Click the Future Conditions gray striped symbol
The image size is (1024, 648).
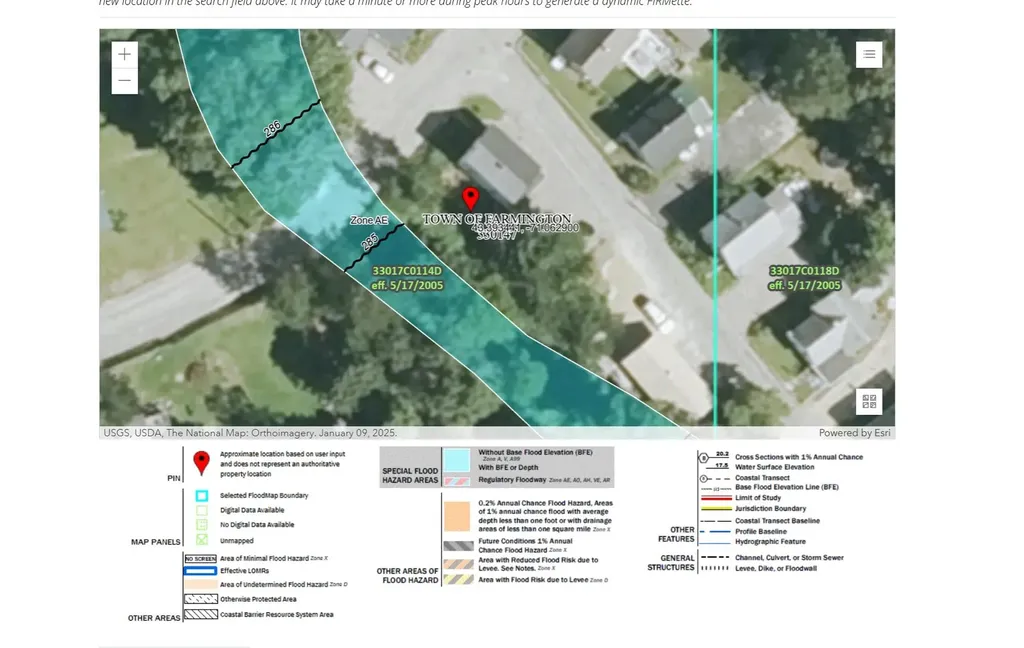pyautogui.click(x=458, y=546)
